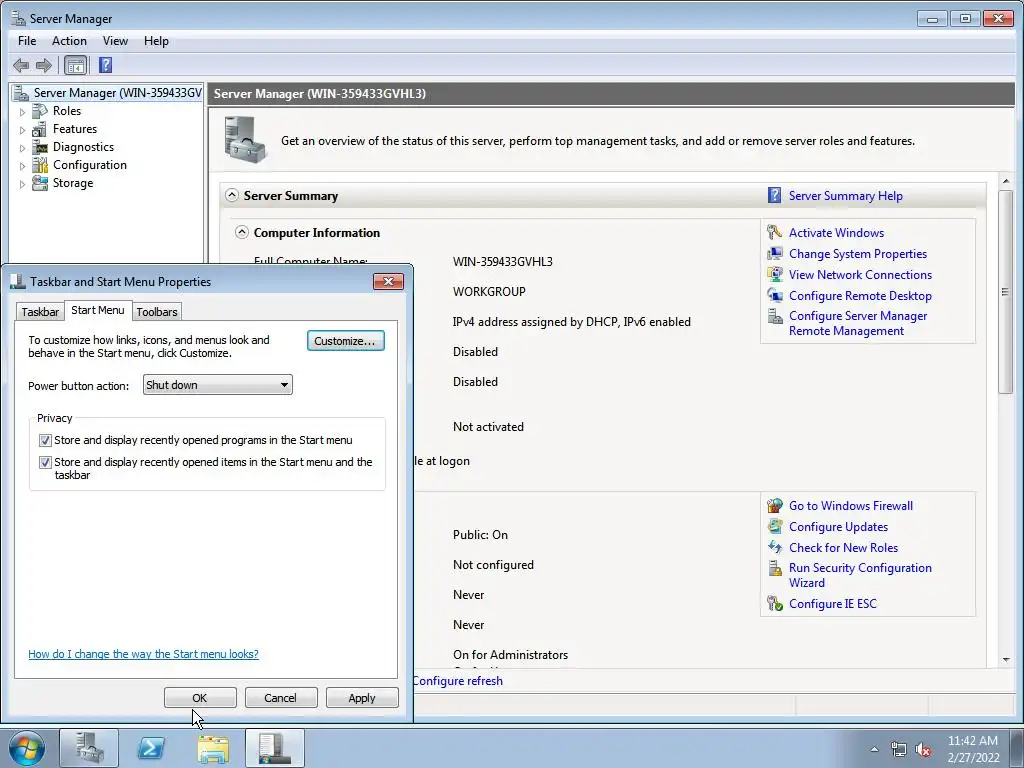This screenshot has height=768, width=1024.
Task: Click the Go to Windows Firewall icon
Action: click(x=775, y=505)
